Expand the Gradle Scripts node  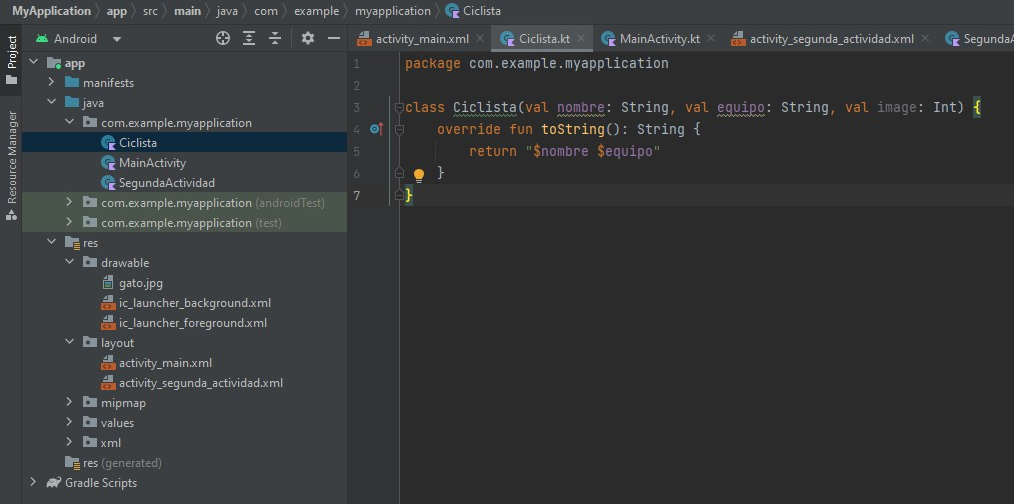(x=33, y=483)
